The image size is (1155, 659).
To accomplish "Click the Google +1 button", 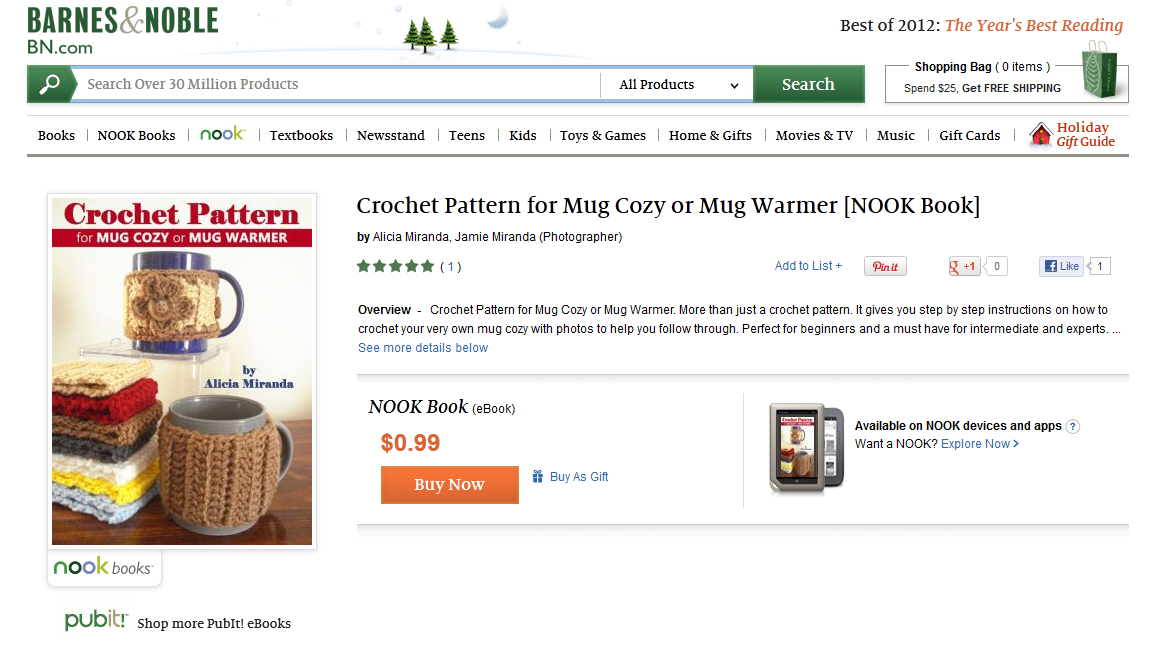I will coord(965,266).
